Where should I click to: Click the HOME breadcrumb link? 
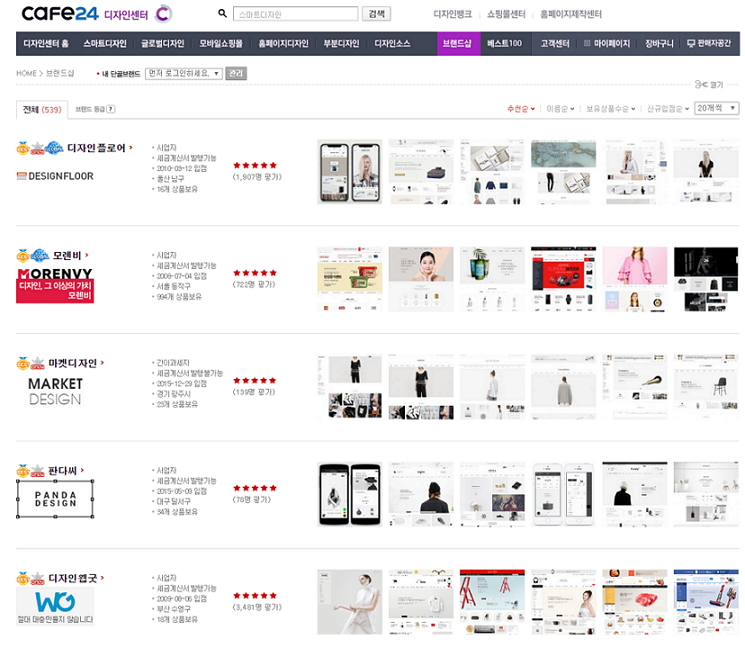[26, 73]
